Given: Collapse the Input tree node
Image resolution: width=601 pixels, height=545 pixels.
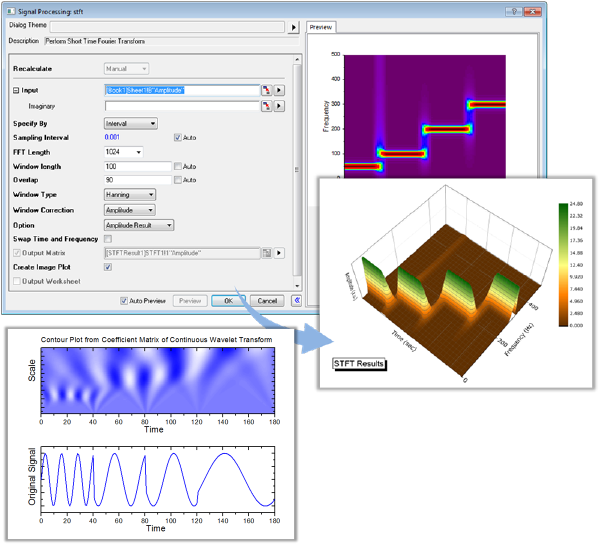Looking at the screenshot, I should [x=16, y=90].
